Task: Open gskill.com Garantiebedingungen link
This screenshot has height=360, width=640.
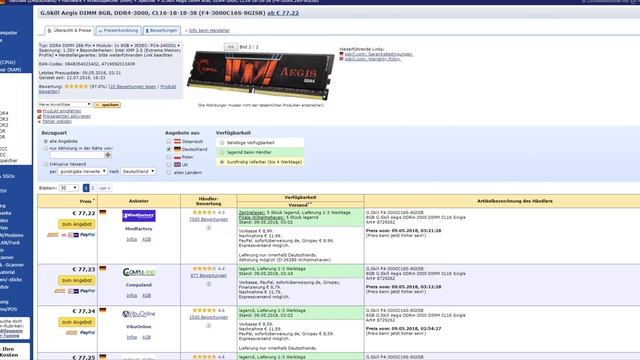Action: point(378,54)
